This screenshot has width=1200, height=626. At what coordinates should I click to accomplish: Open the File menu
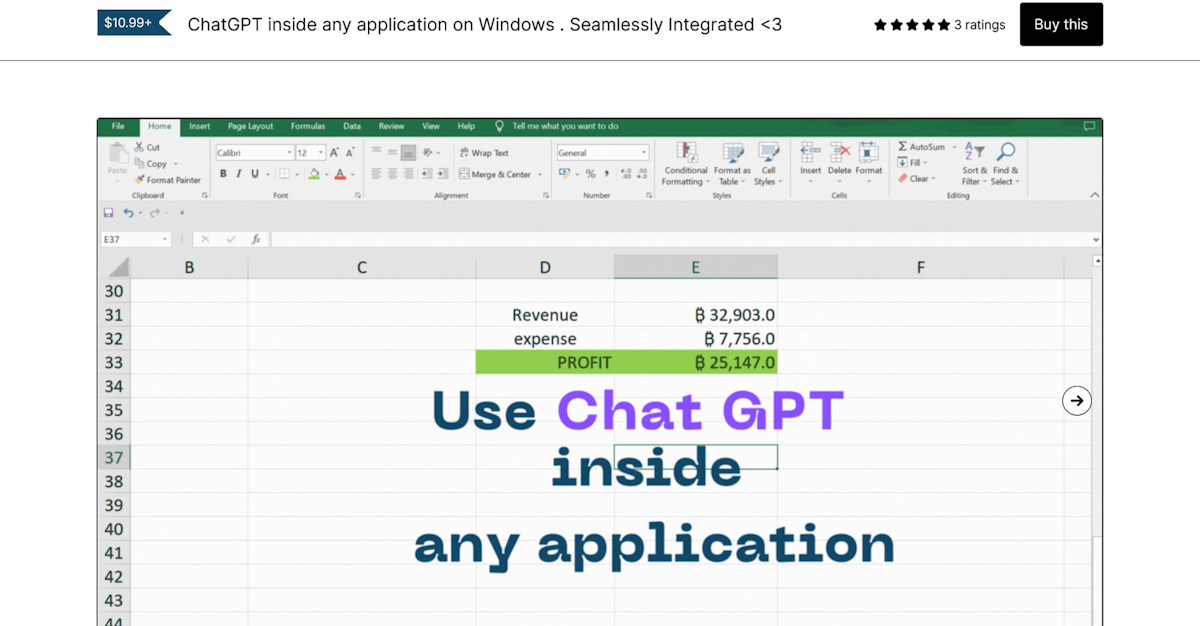pyautogui.click(x=118, y=127)
